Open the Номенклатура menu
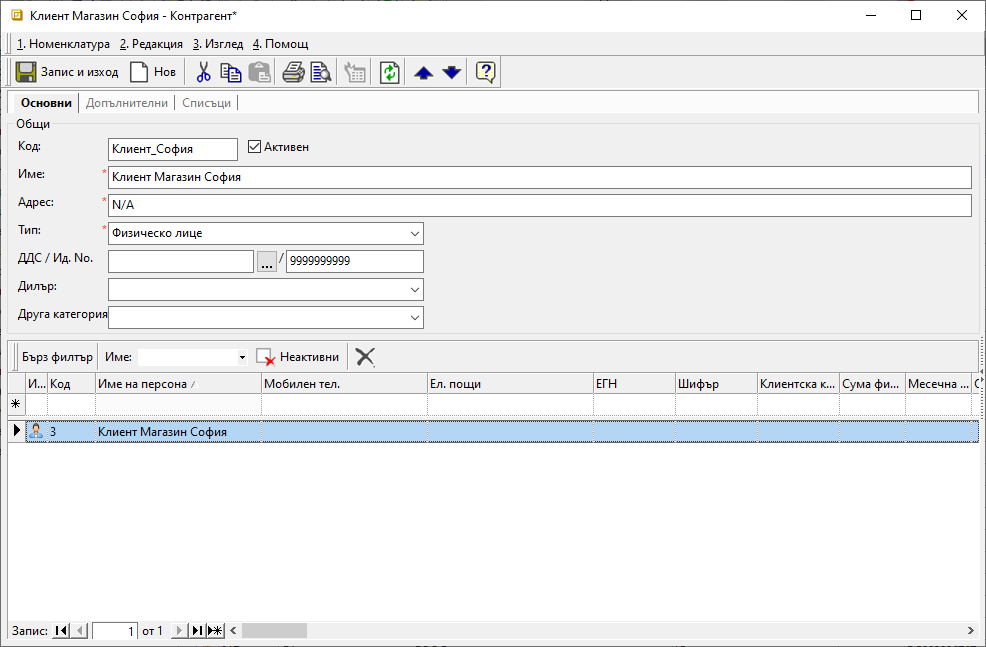 (x=63, y=44)
